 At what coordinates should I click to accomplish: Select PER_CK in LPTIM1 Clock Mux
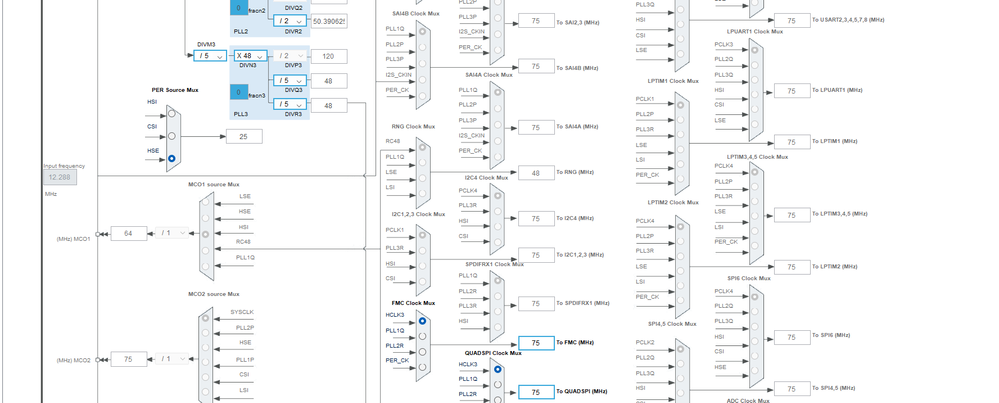(x=682, y=180)
